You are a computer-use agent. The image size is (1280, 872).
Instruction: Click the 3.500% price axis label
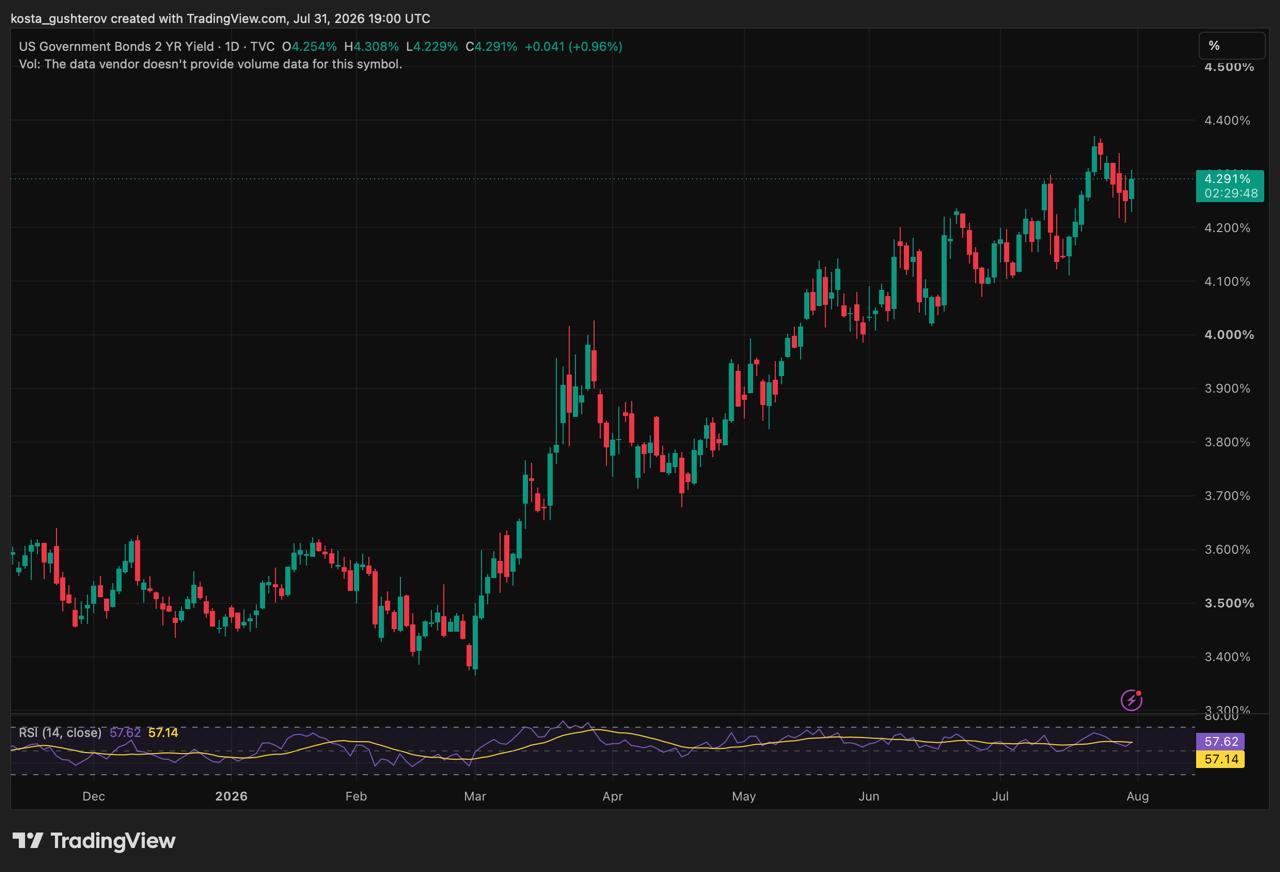(x=1229, y=604)
